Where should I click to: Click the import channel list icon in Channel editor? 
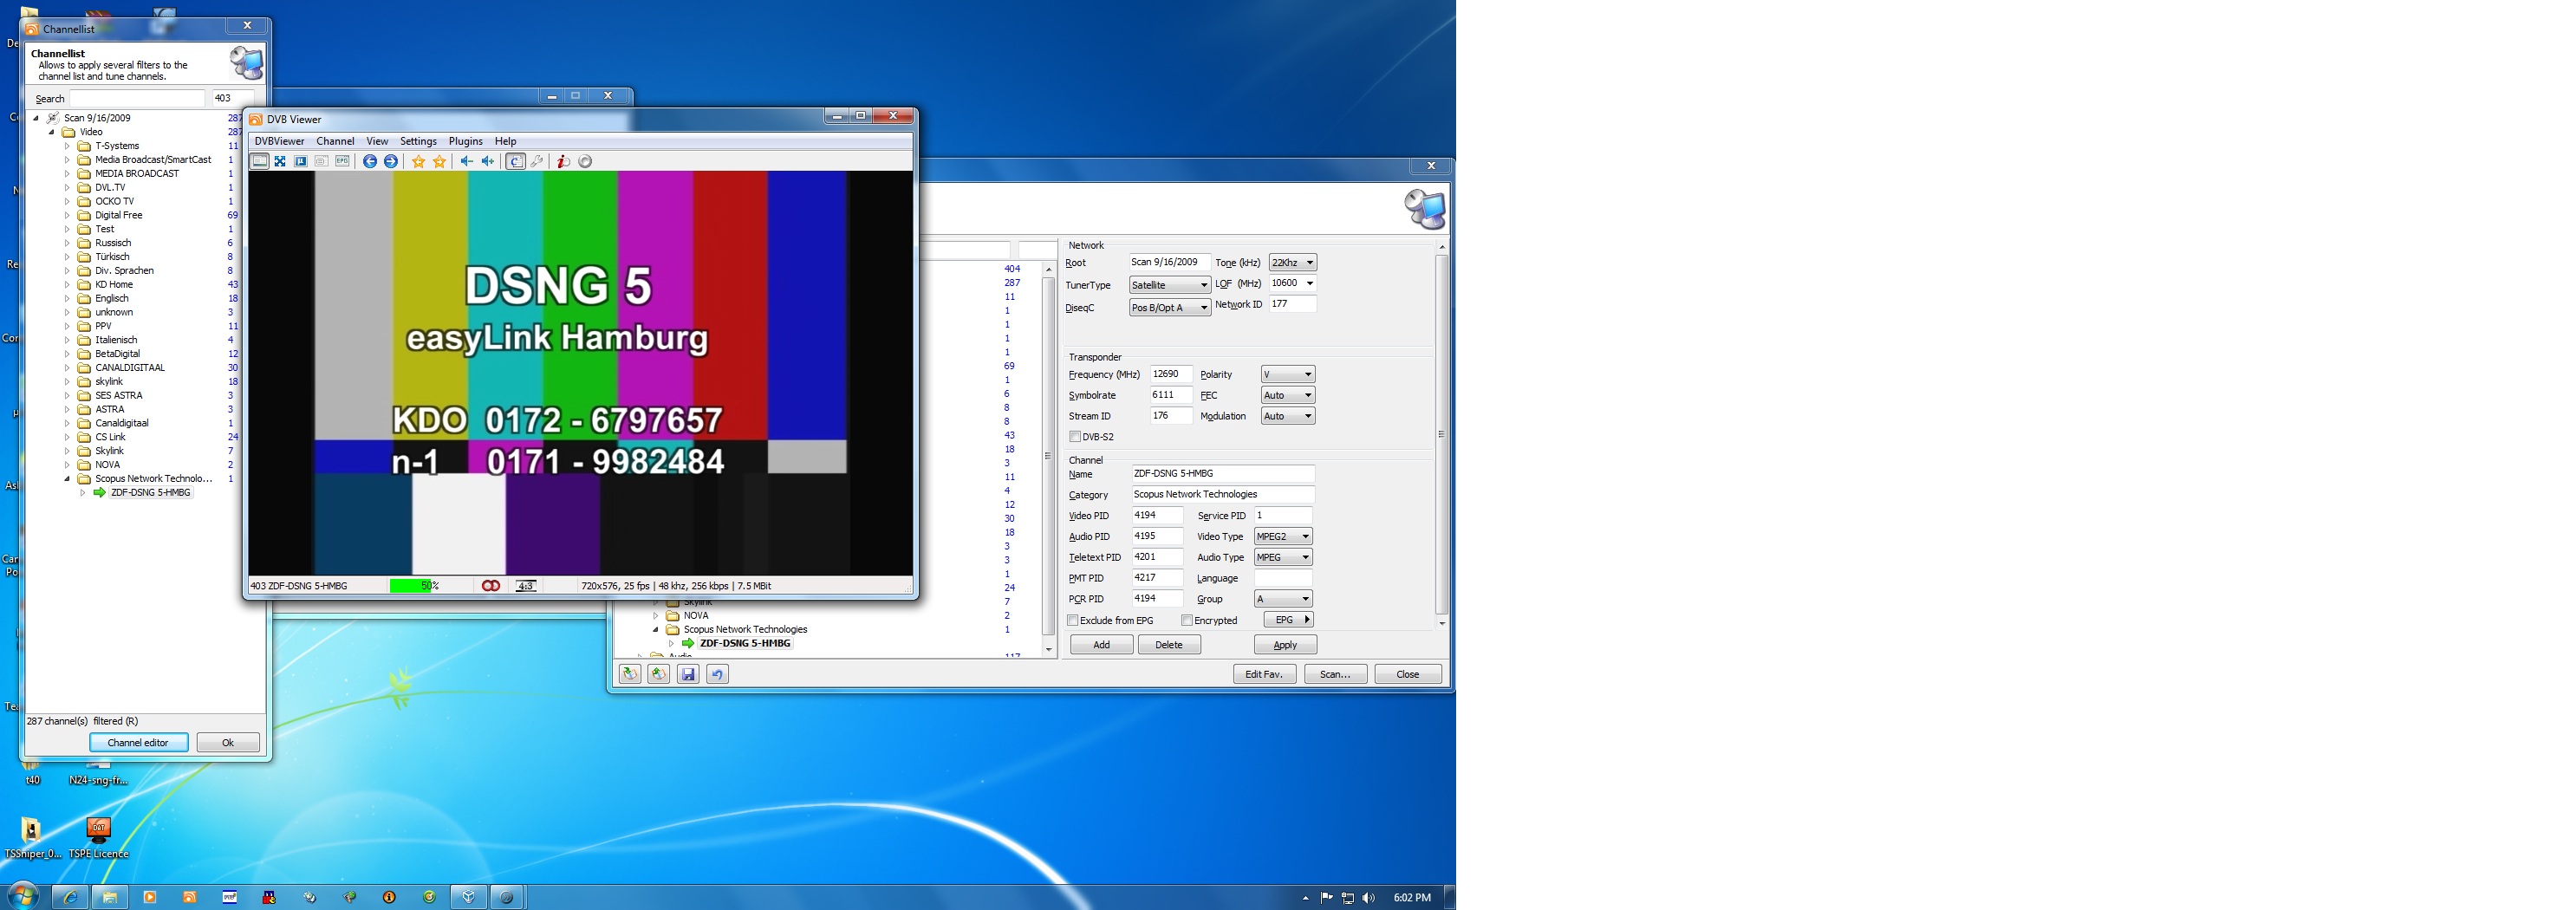[630, 674]
